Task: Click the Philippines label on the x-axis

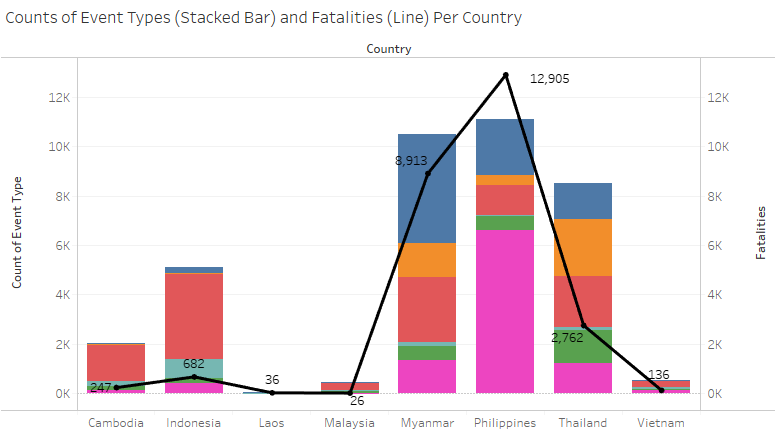Action: 505,423
